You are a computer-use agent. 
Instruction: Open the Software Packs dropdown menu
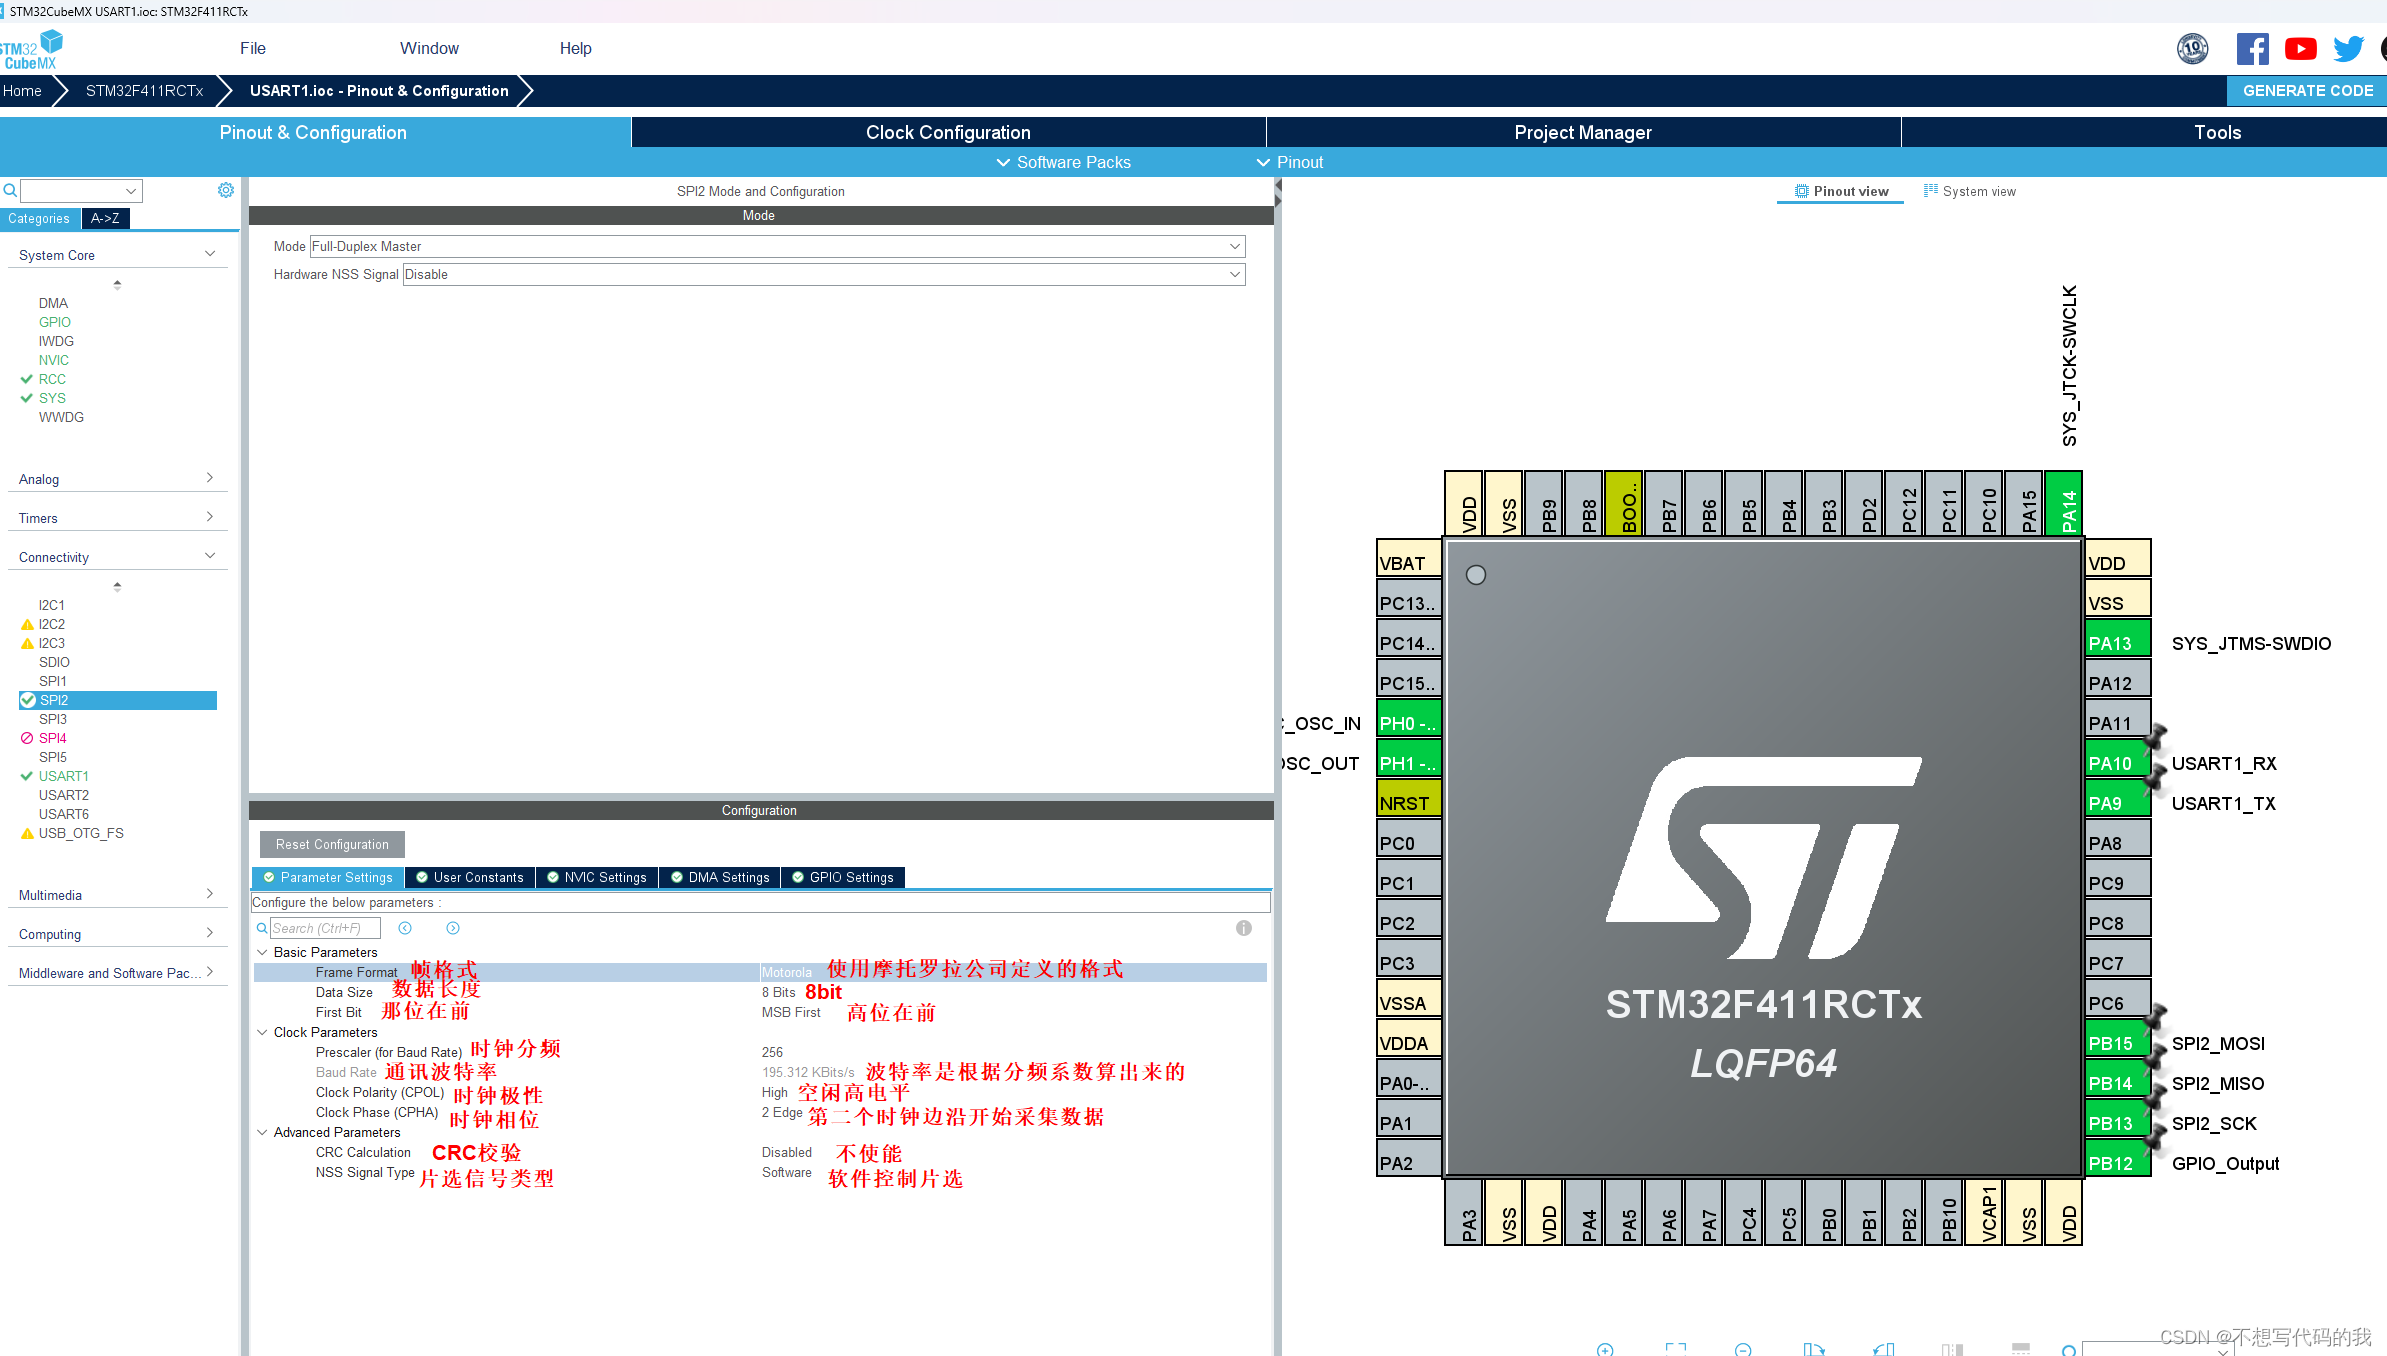tap(1063, 162)
